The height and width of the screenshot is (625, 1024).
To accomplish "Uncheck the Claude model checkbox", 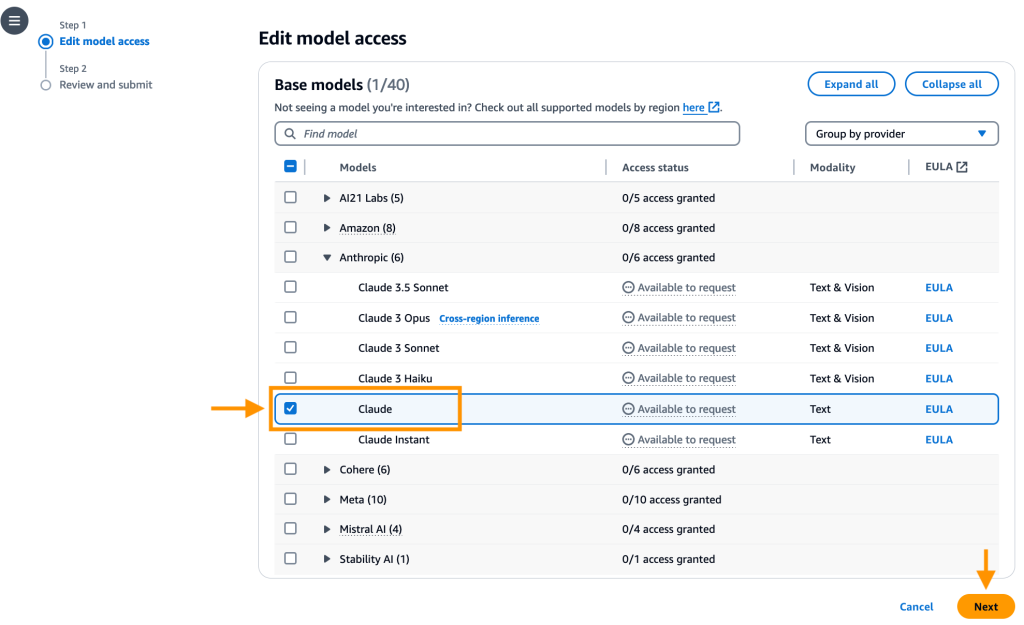I will pos(291,408).
